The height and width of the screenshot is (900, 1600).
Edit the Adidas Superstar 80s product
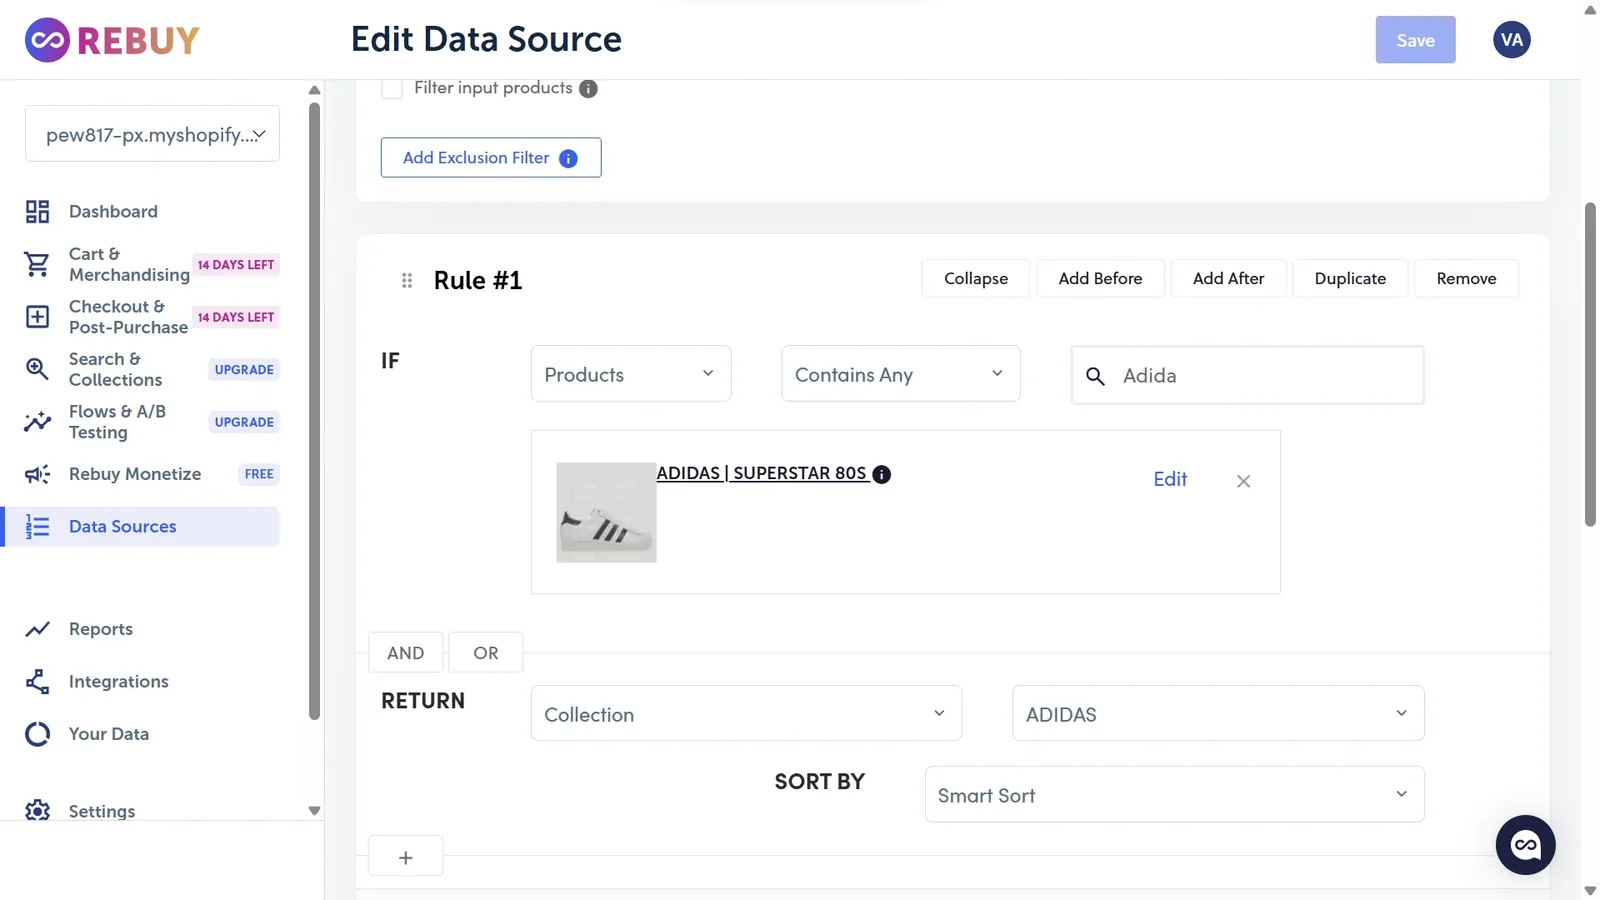[1170, 480]
